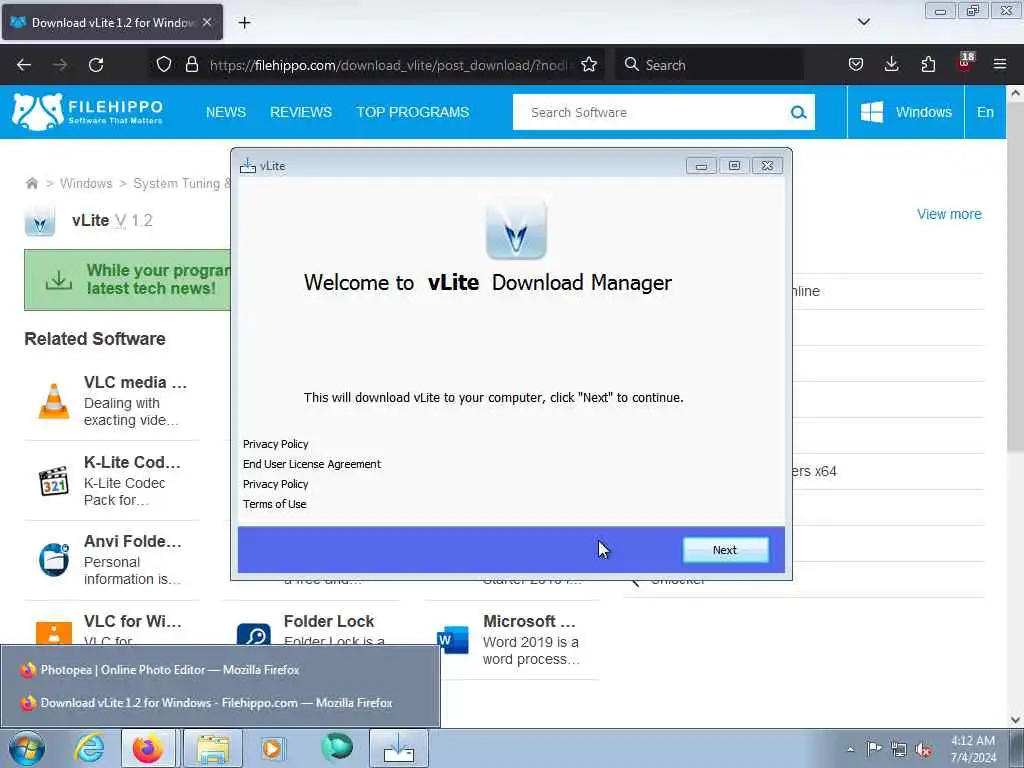Image resolution: width=1024 pixels, height=768 pixels.
Task: Click the K-Lite Codec clapperboard icon
Action: pyautogui.click(x=54, y=481)
